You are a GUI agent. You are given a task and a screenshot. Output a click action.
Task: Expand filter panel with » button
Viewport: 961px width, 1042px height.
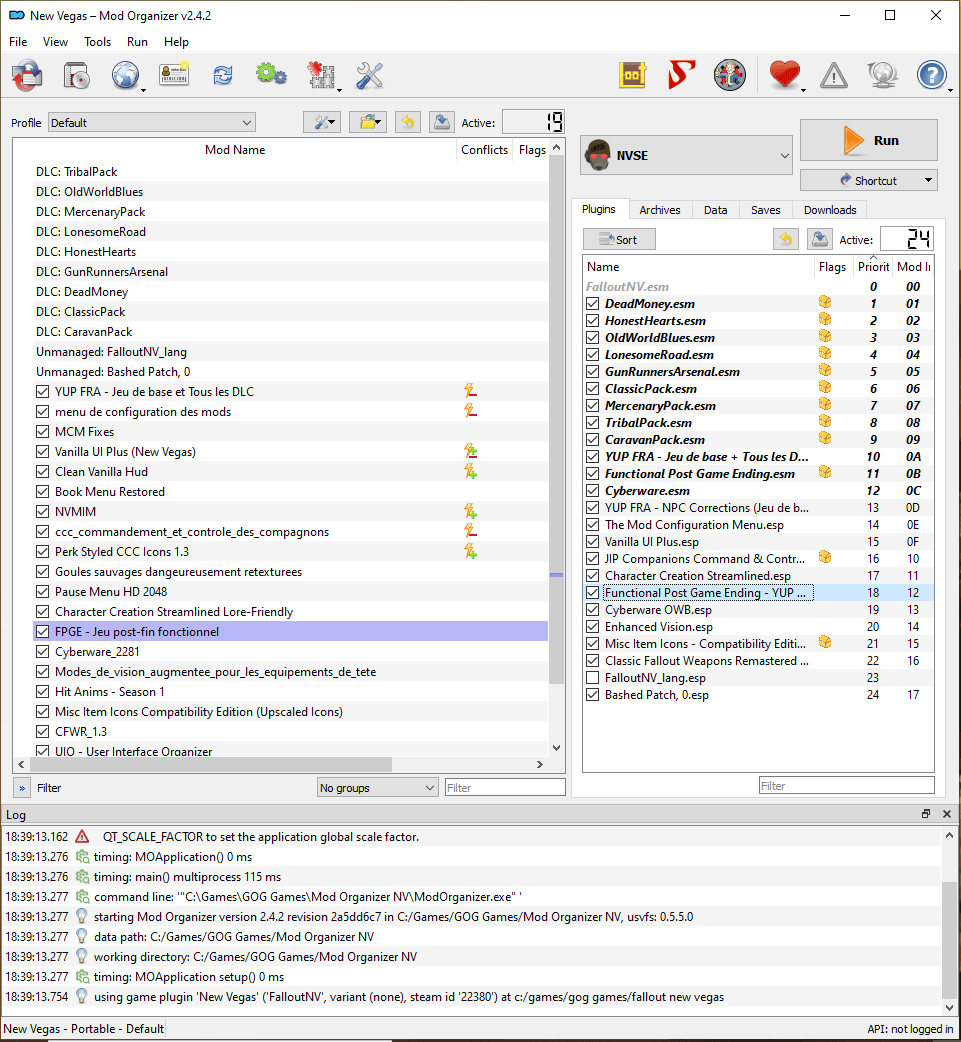22,787
